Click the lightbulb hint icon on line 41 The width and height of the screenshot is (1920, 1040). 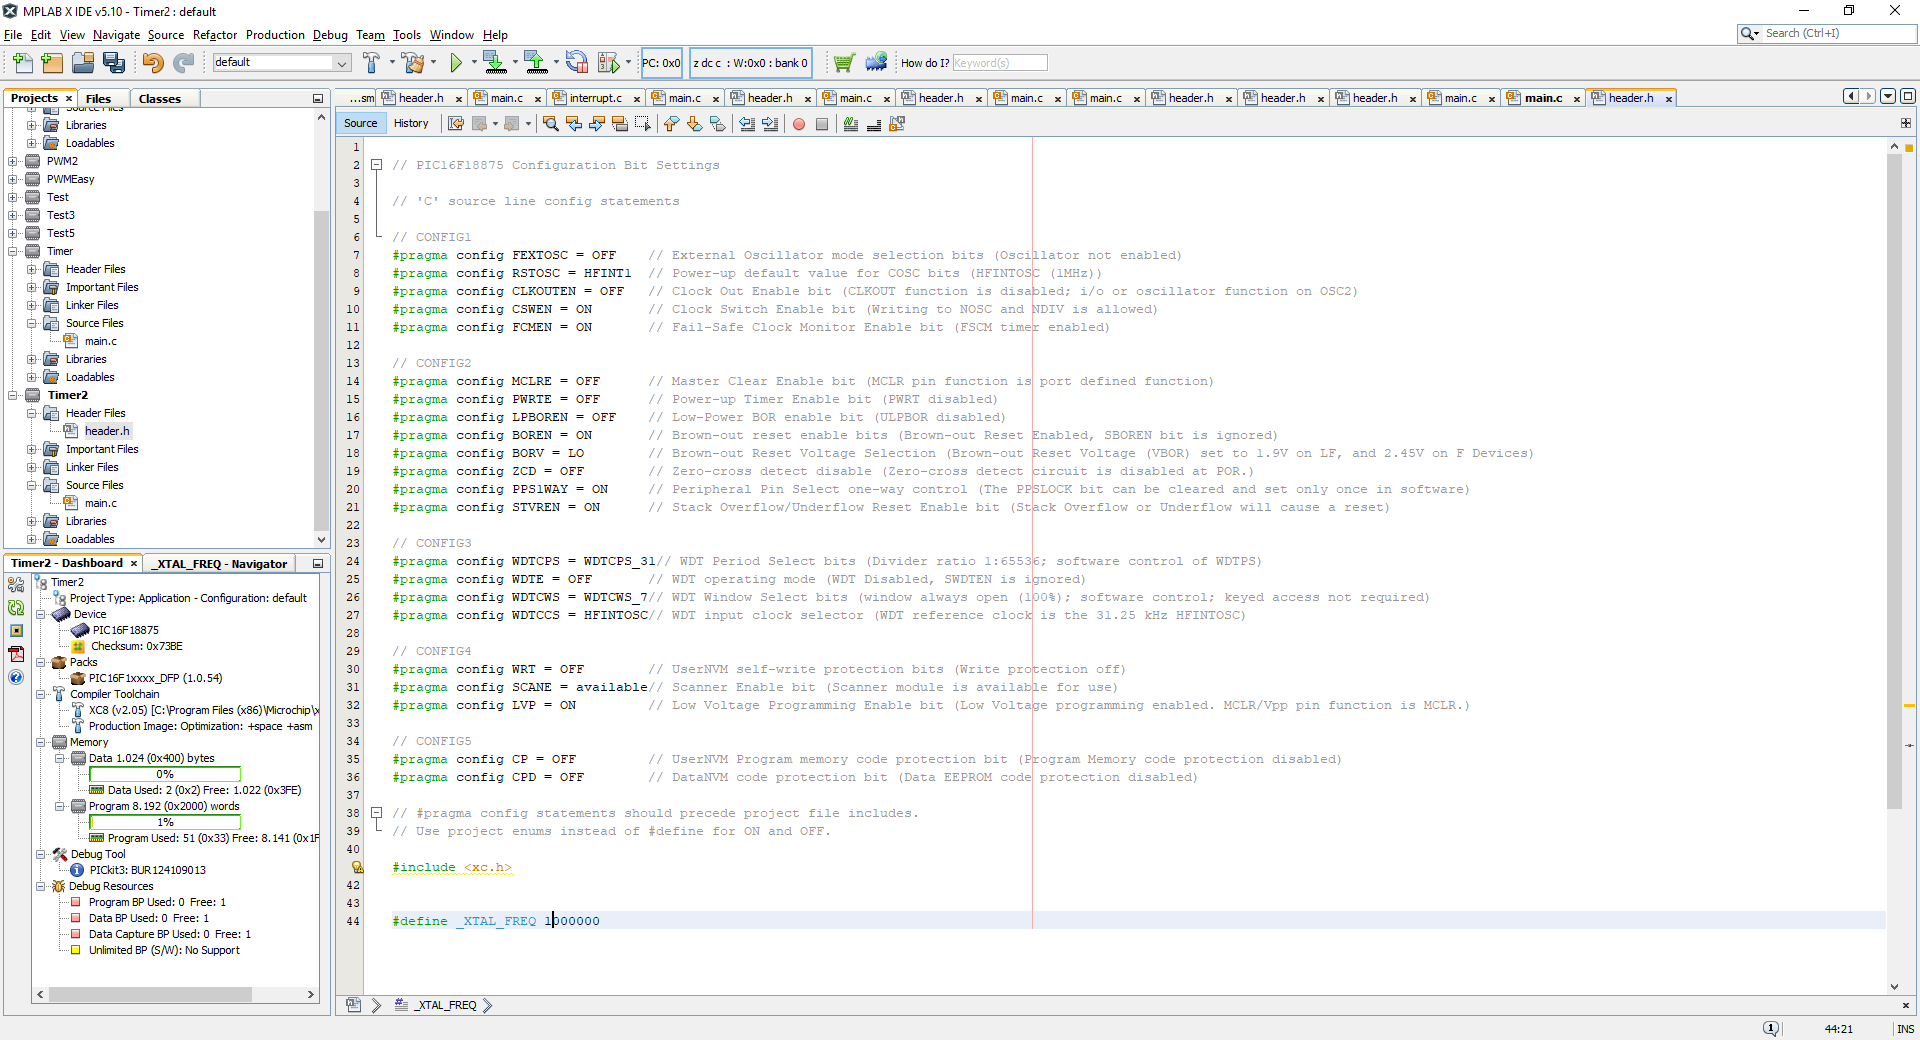click(x=356, y=867)
